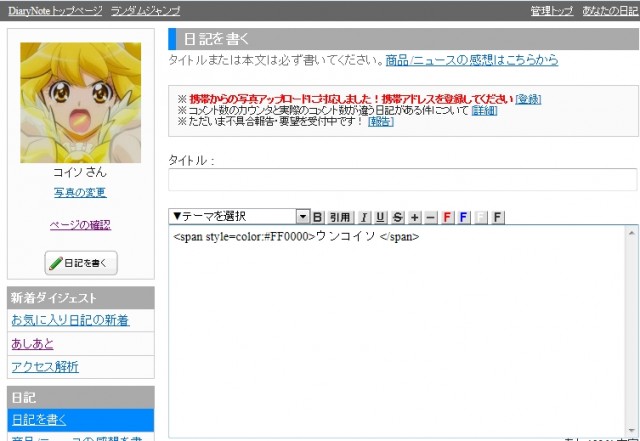Set black font color with black F
Image resolution: width=640 pixels, height=441 pixels.
(497, 217)
